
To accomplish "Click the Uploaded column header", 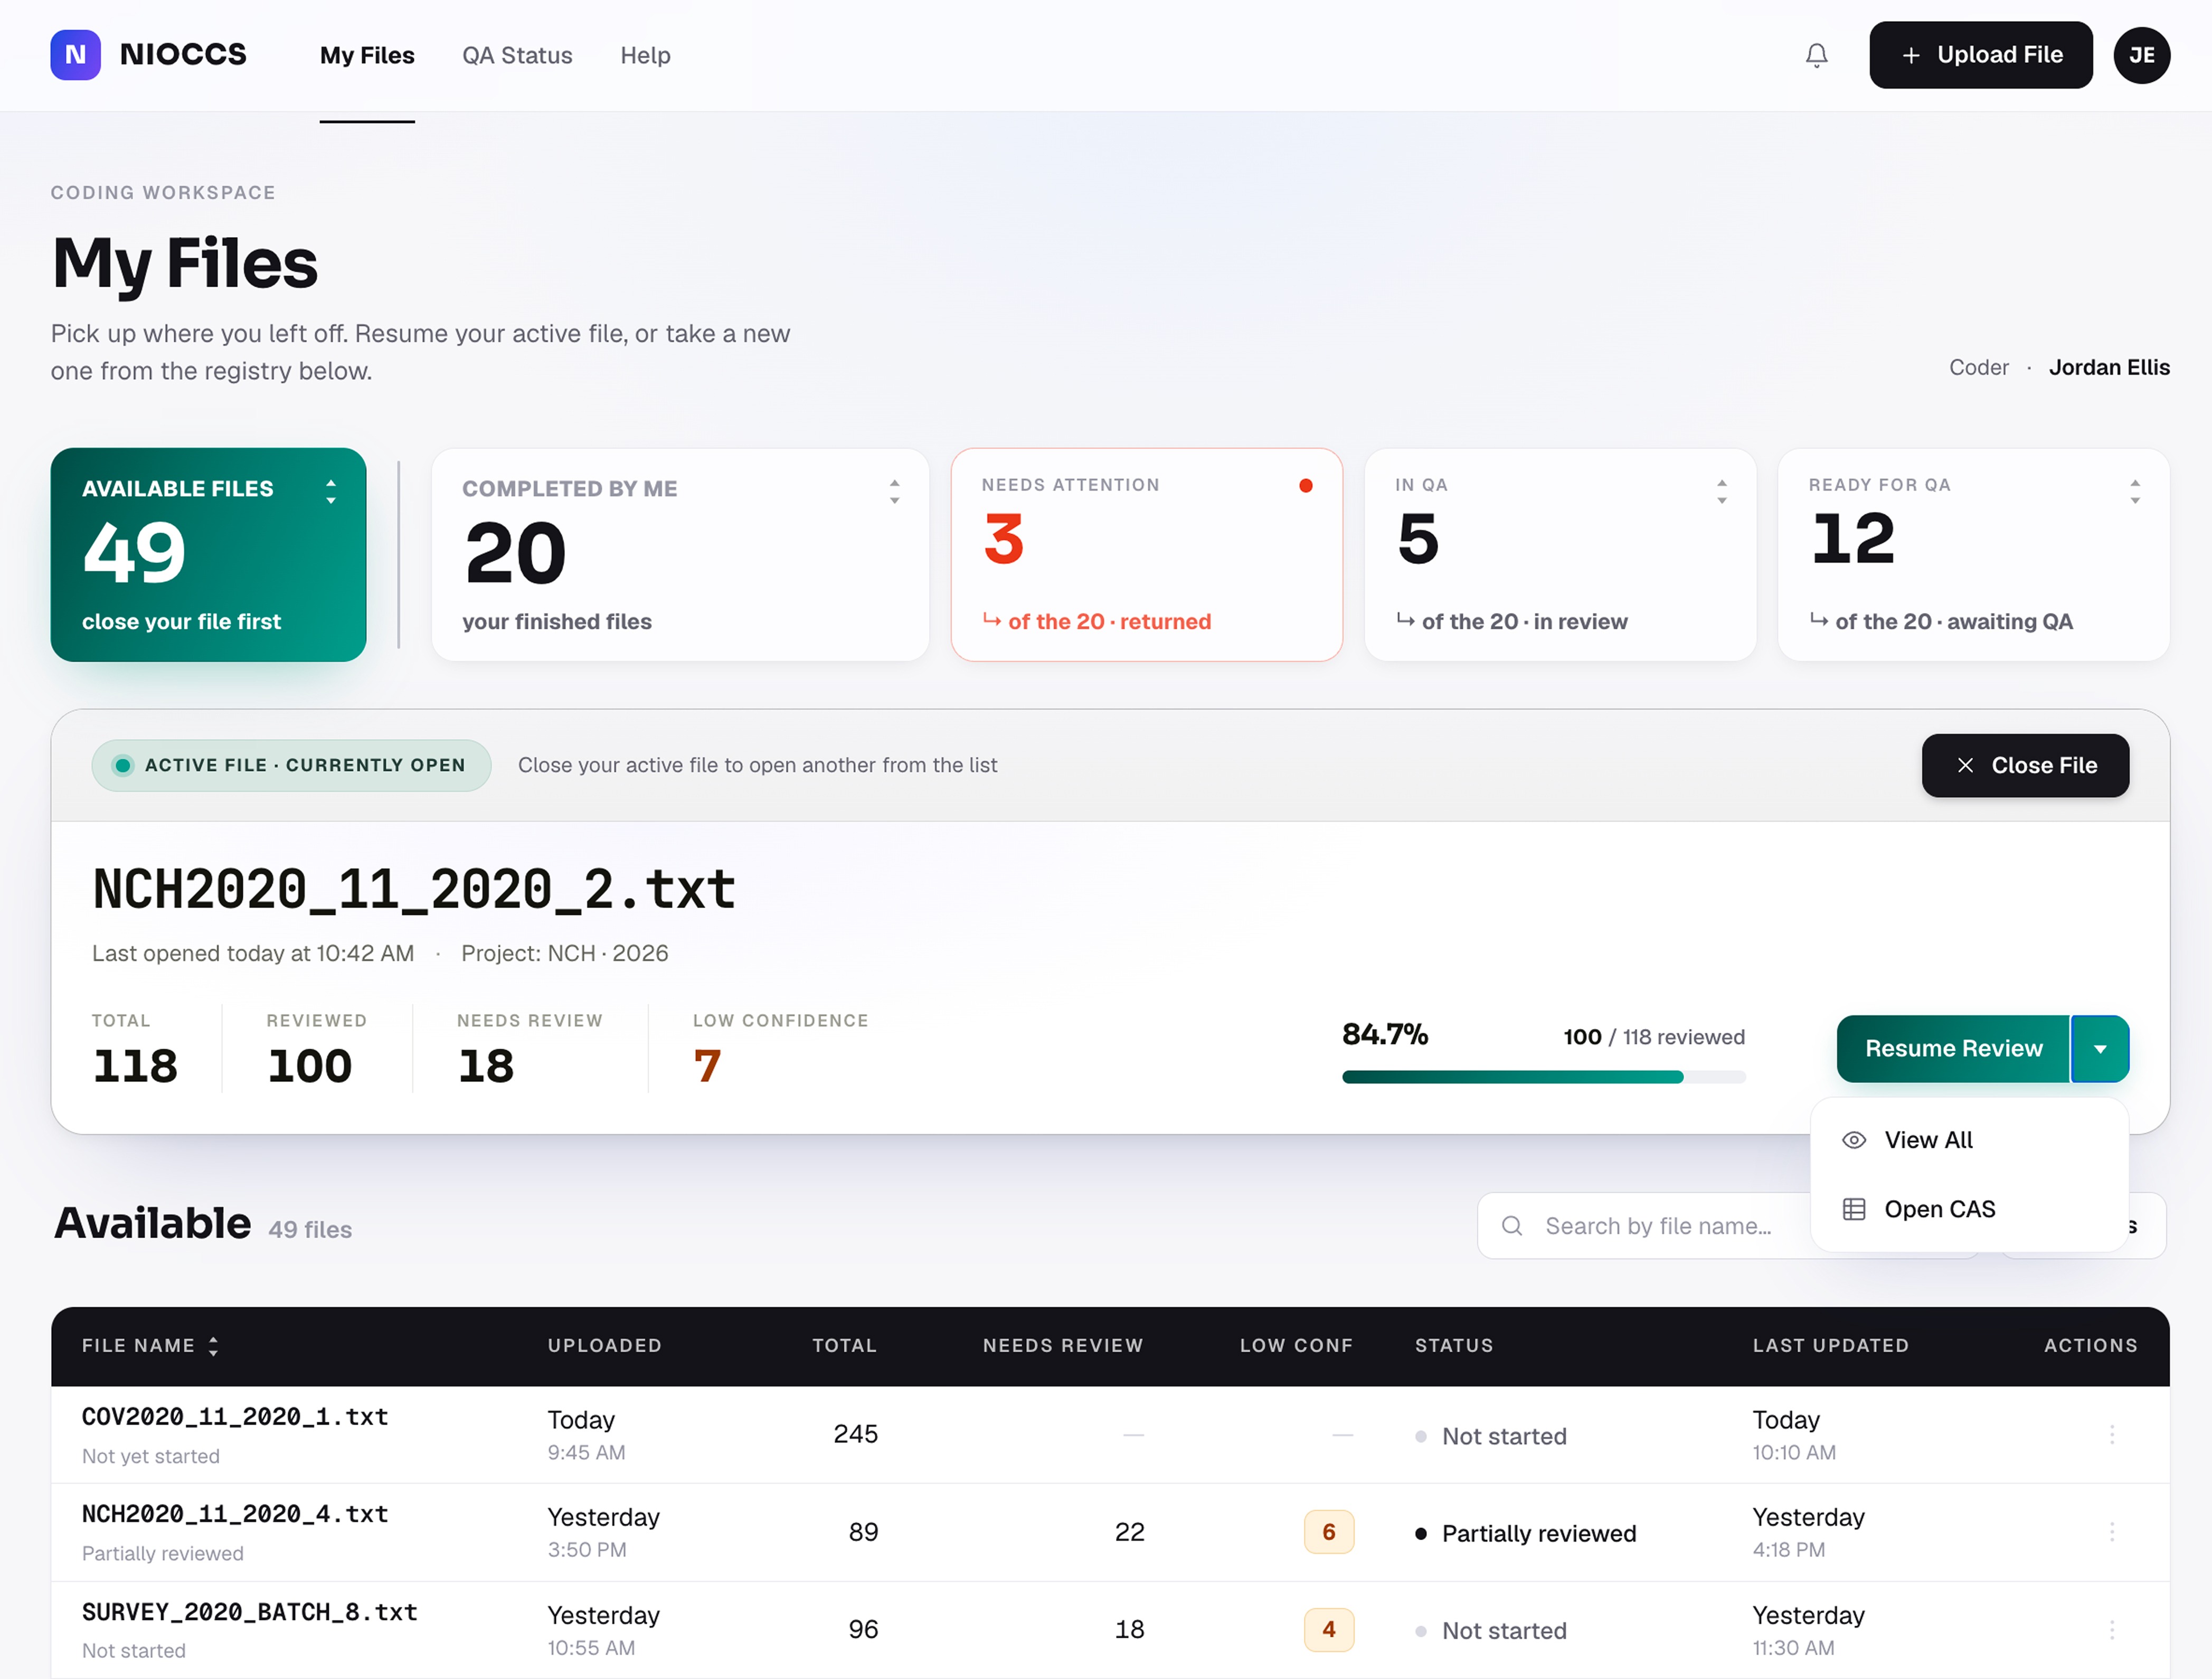I will [604, 1346].
